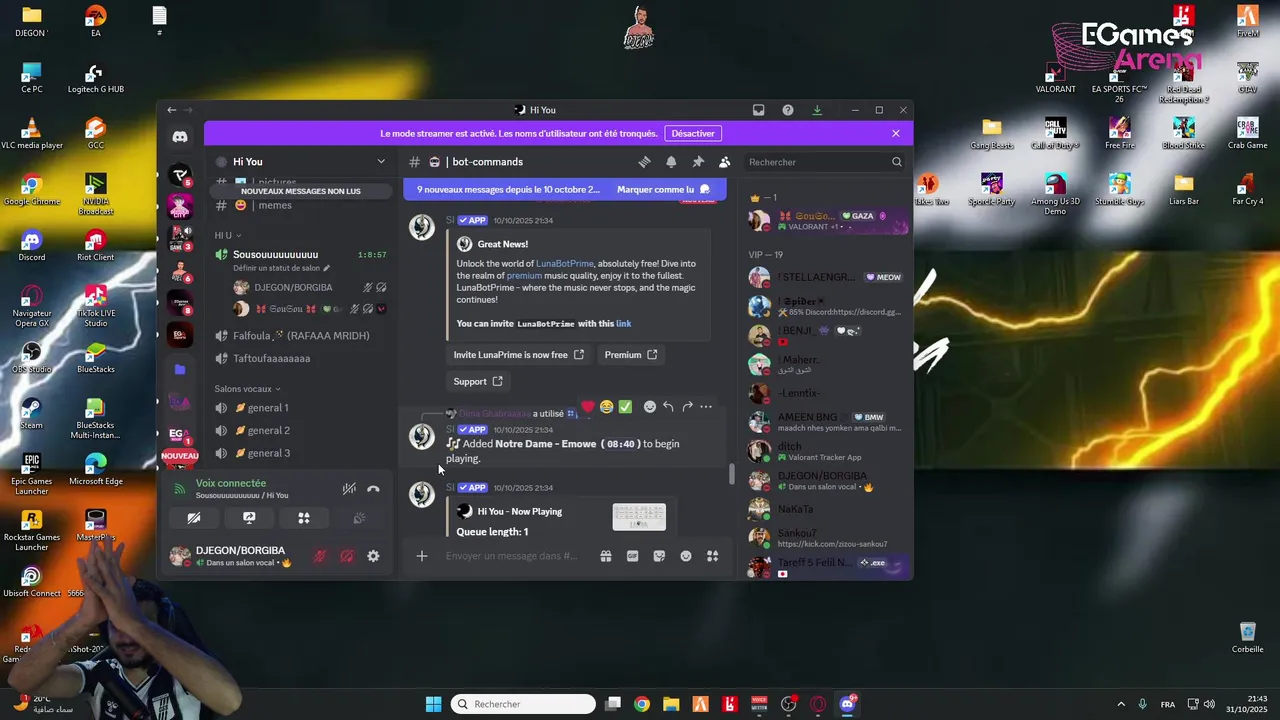Open Now Playing thumbnail image

(x=639, y=517)
